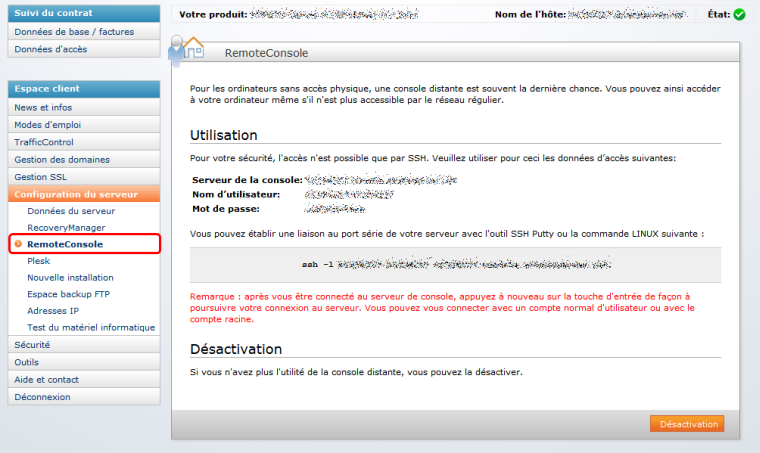Image resolution: width=760 pixels, height=453 pixels.
Task: Open Nouvelle installation page
Action: coord(70,277)
